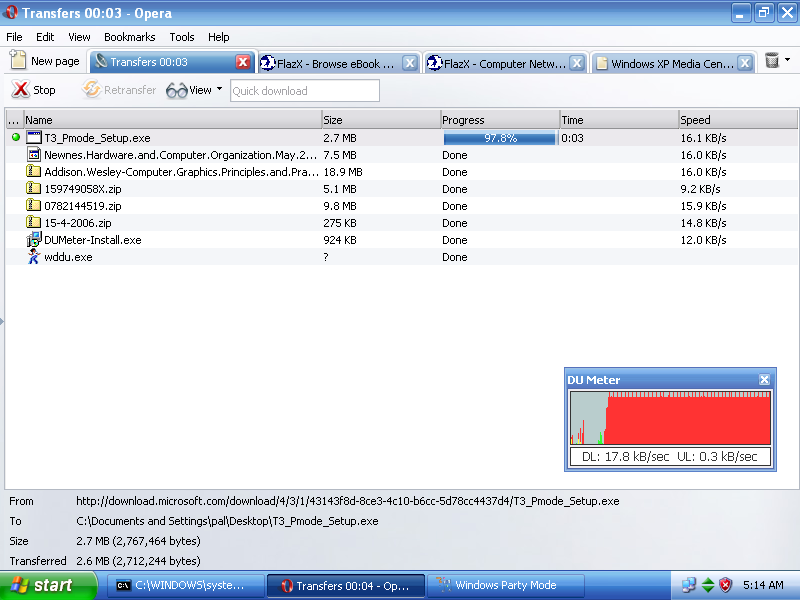This screenshot has height=600, width=800.
Task: Click the T3_Pmode_Setup.exe file icon
Action: pyautogui.click(x=33, y=138)
